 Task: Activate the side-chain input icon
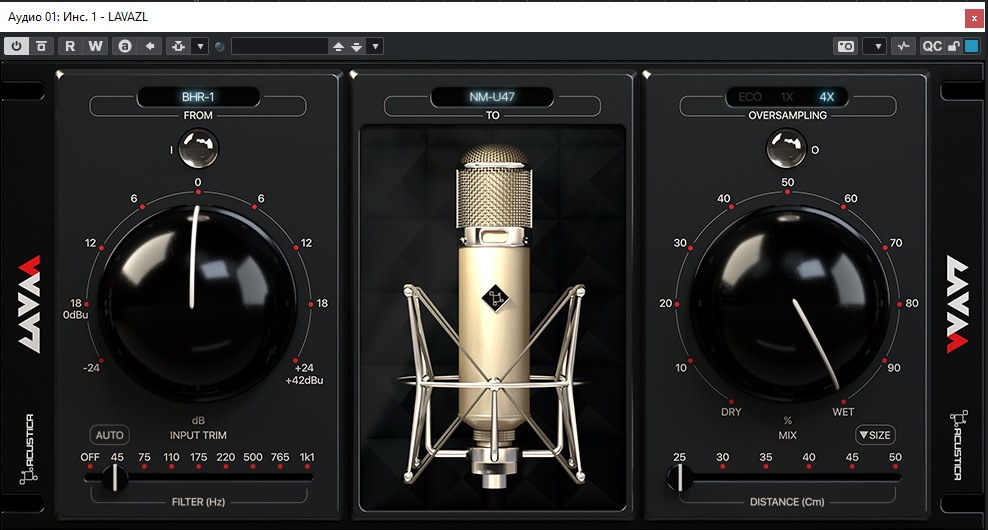tap(178, 46)
